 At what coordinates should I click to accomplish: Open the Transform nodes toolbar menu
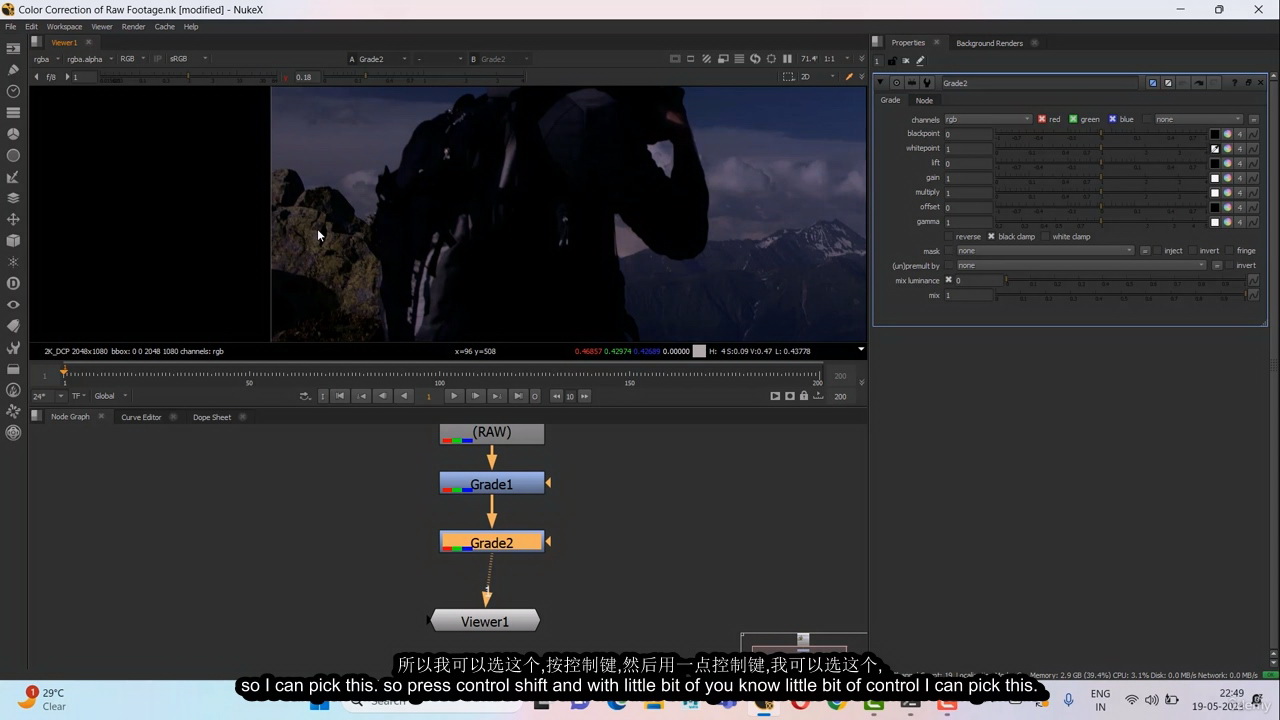(x=13, y=219)
